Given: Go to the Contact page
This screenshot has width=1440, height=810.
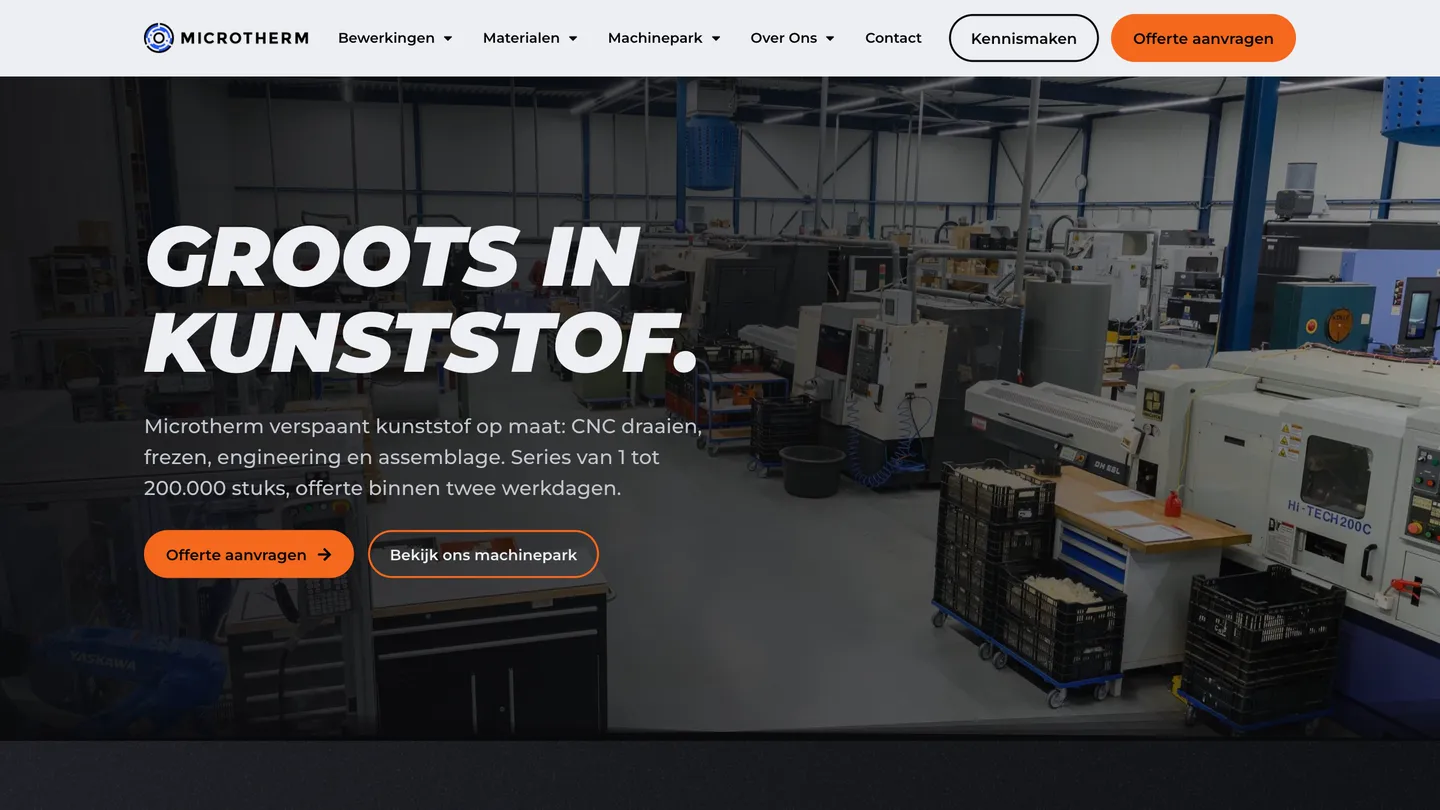Looking at the screenshot, I should pyautogui.click(x=893, y=38).
